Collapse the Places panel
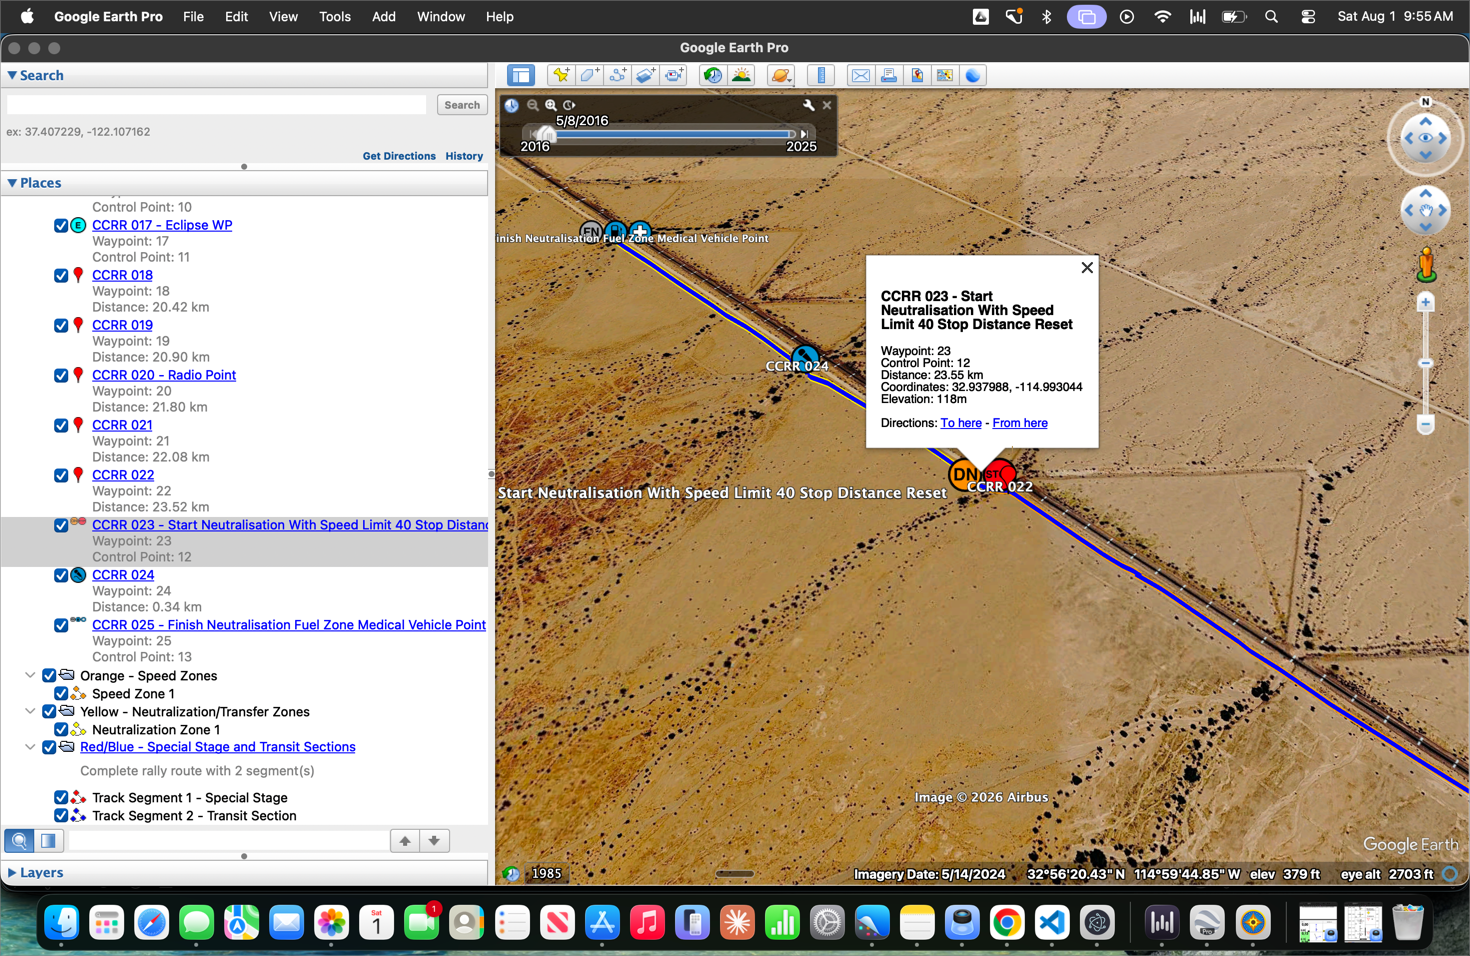The image size is (1470, 956). tap(12, 183)
